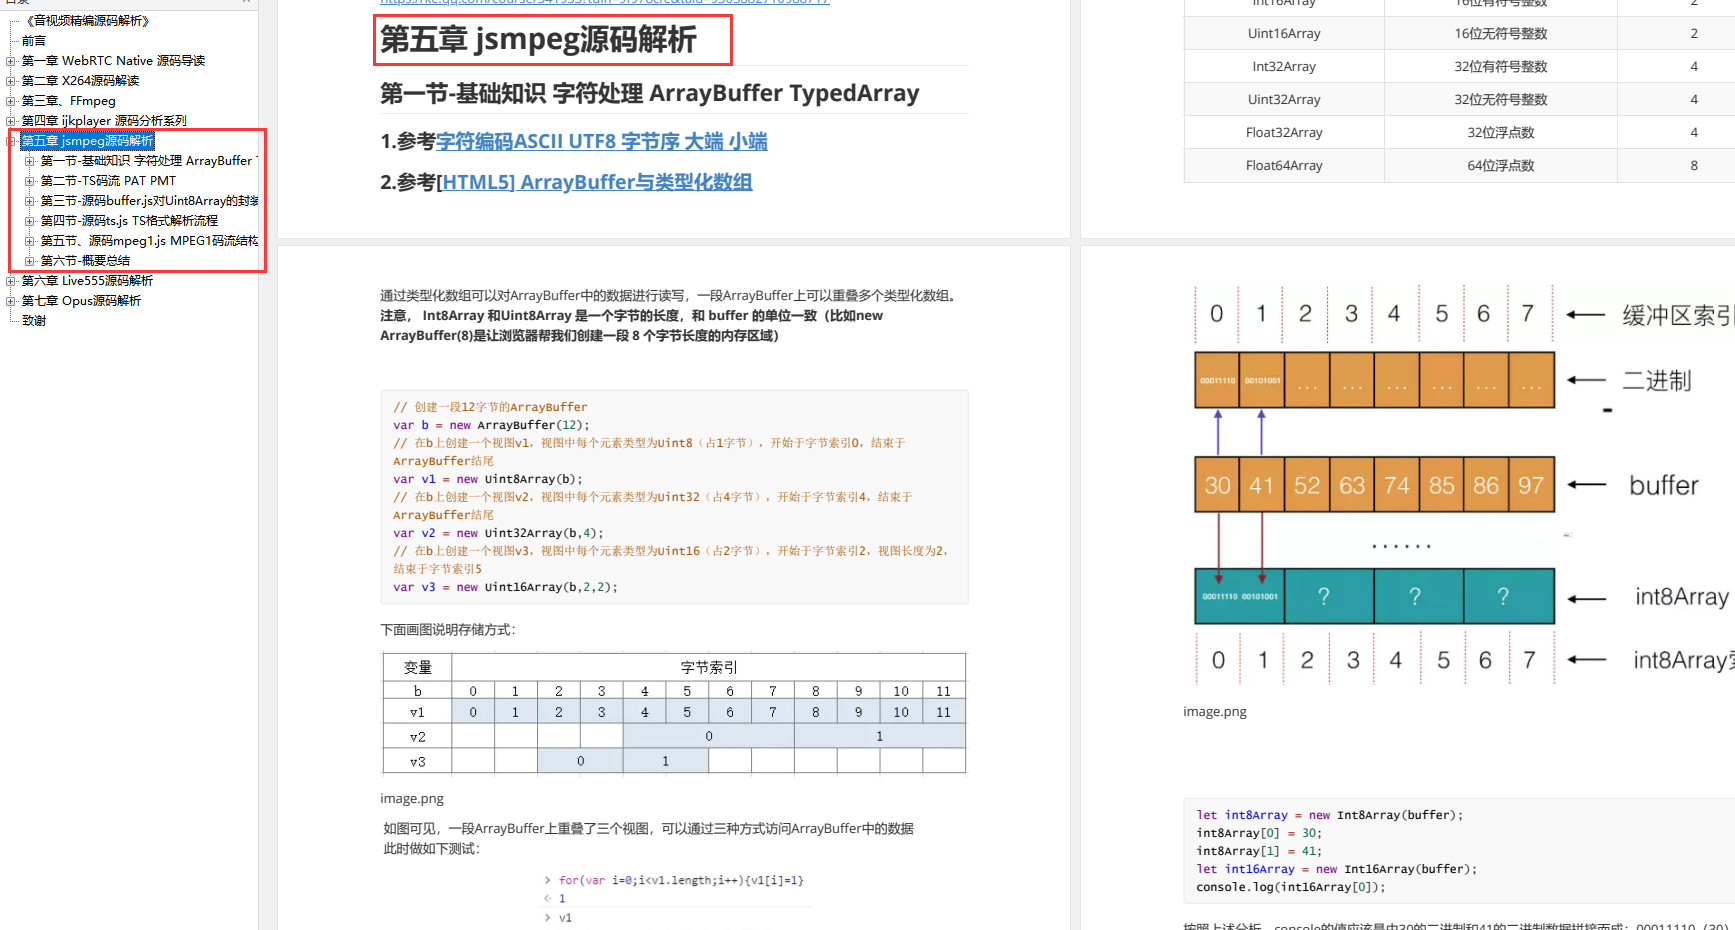Expand 第四节-源码ts.js TS格式解析流程 node
Image resolution: width=1735 pixels, height=930 pixels.
[30, 221]
